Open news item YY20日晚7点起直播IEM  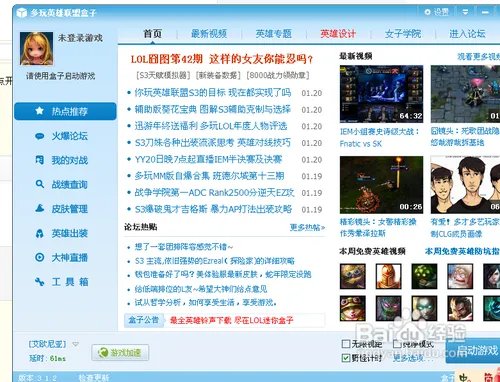[208, 159]
